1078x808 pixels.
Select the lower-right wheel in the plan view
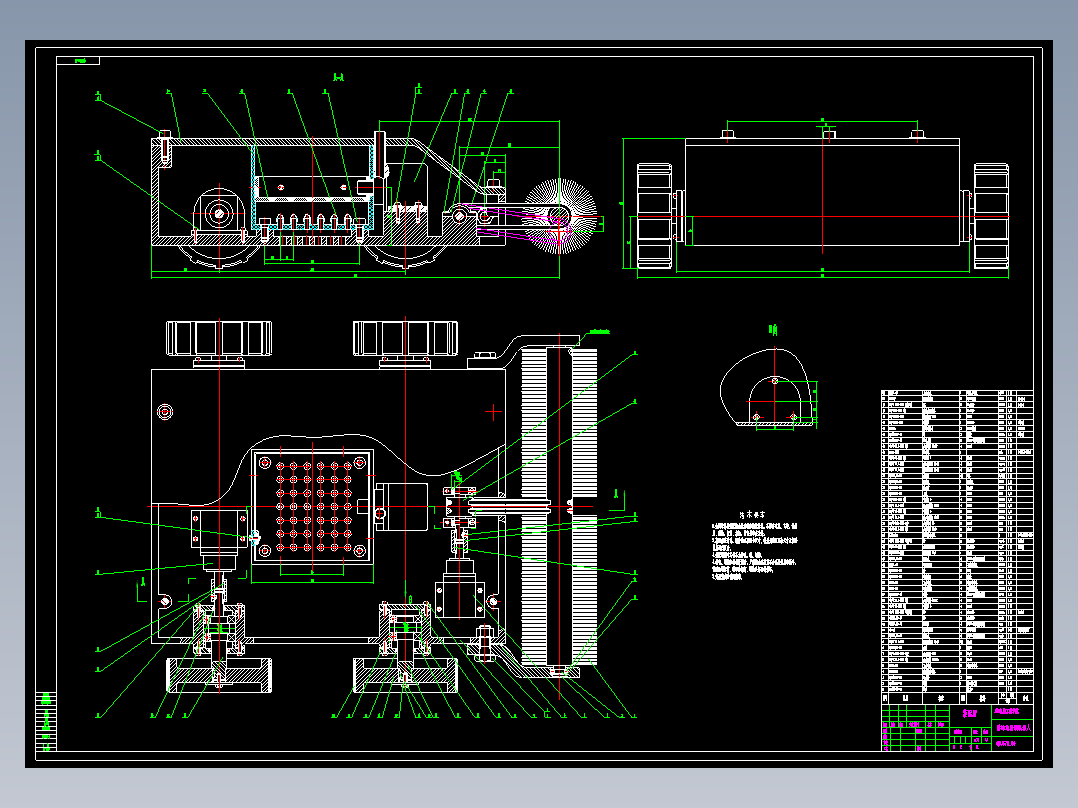[x=406, y=675]
